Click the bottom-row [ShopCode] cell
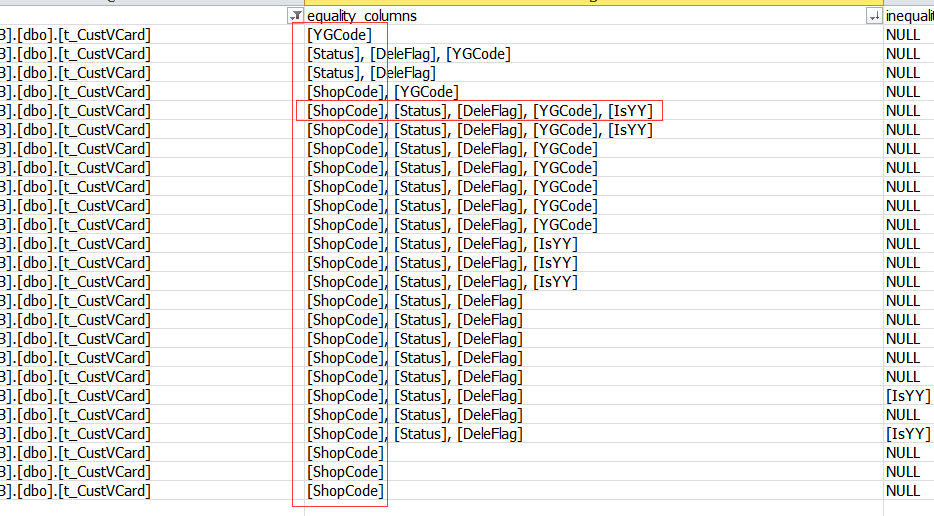Image resolution: width=934 pixels, height=516 pixels. point(345,491)
